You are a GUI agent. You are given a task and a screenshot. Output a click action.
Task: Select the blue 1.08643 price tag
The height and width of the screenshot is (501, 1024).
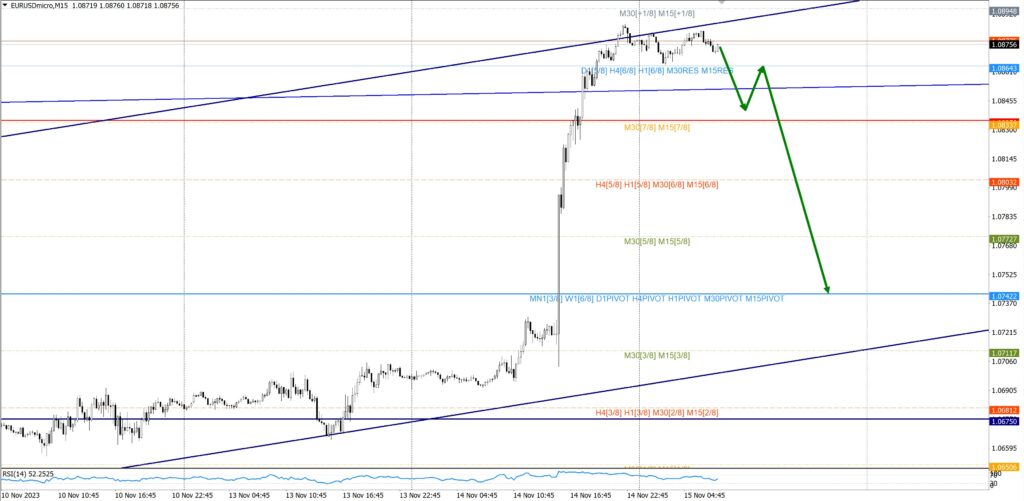[1004, 69]
